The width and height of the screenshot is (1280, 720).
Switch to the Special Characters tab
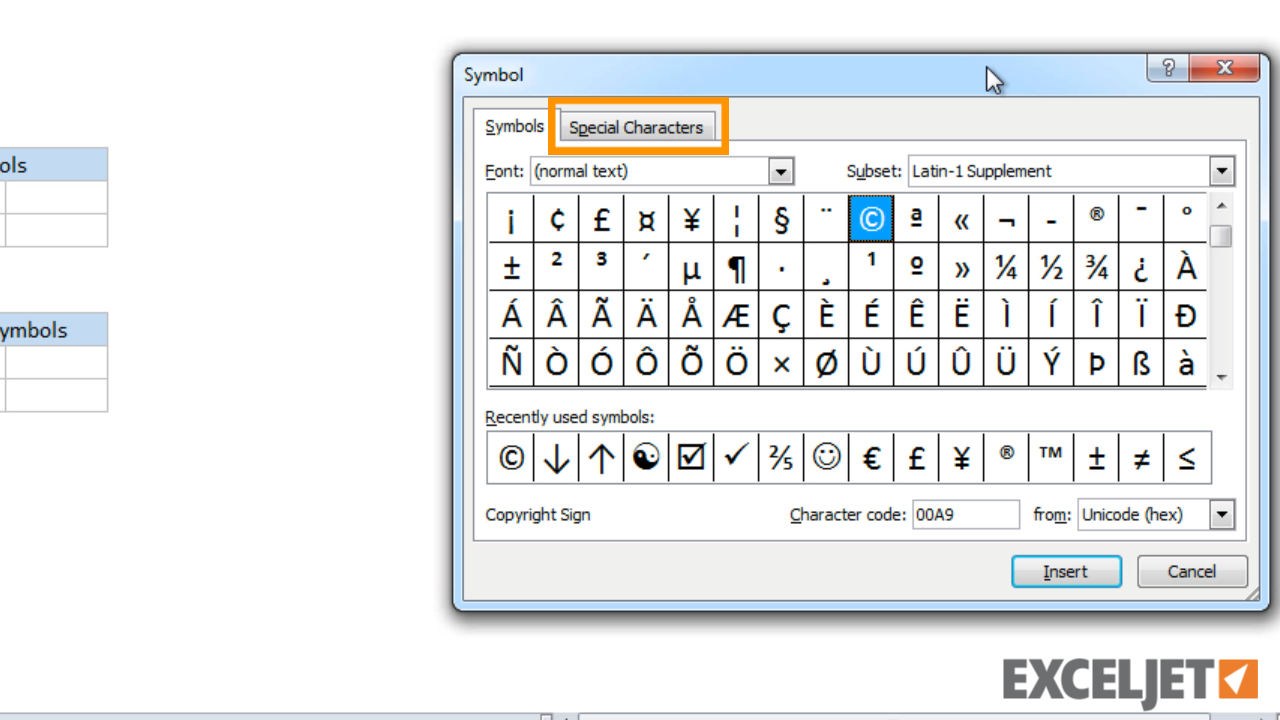(637, 128)
